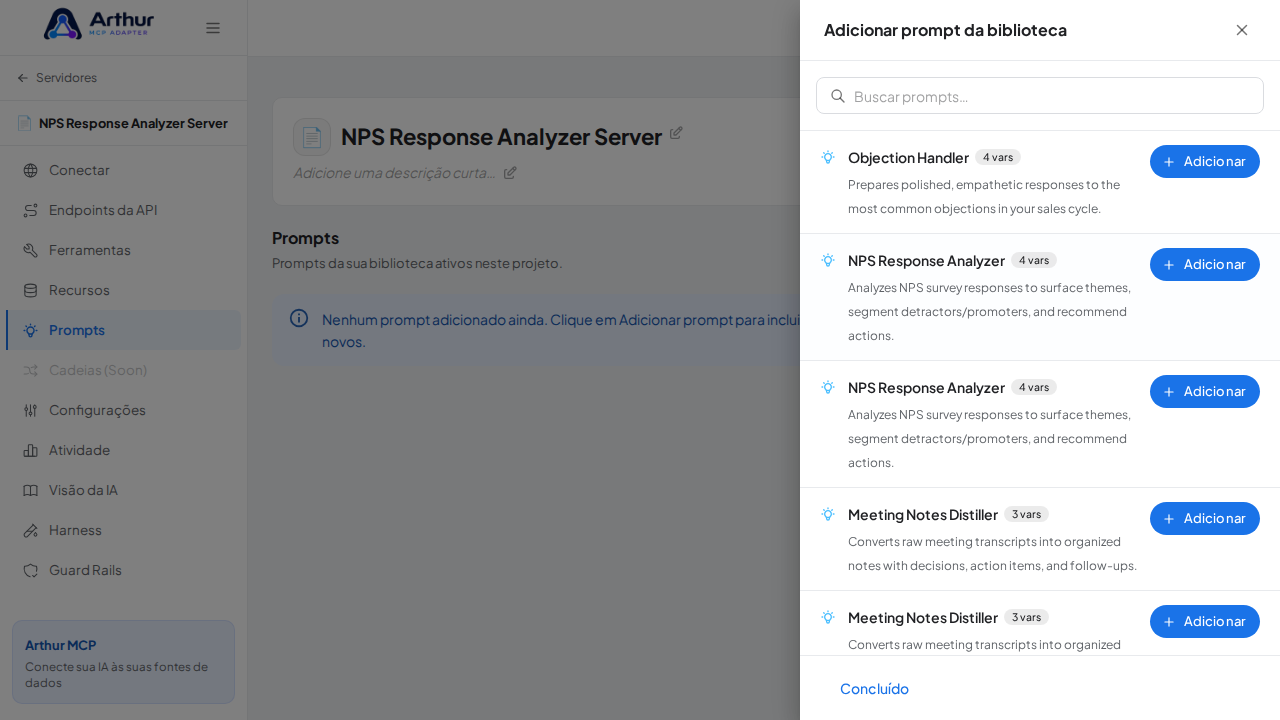Image resolution: width=1280 pixels, height=720 pixels.
Task: Open the Recursos database icon
Action: (x=30, y=290)
